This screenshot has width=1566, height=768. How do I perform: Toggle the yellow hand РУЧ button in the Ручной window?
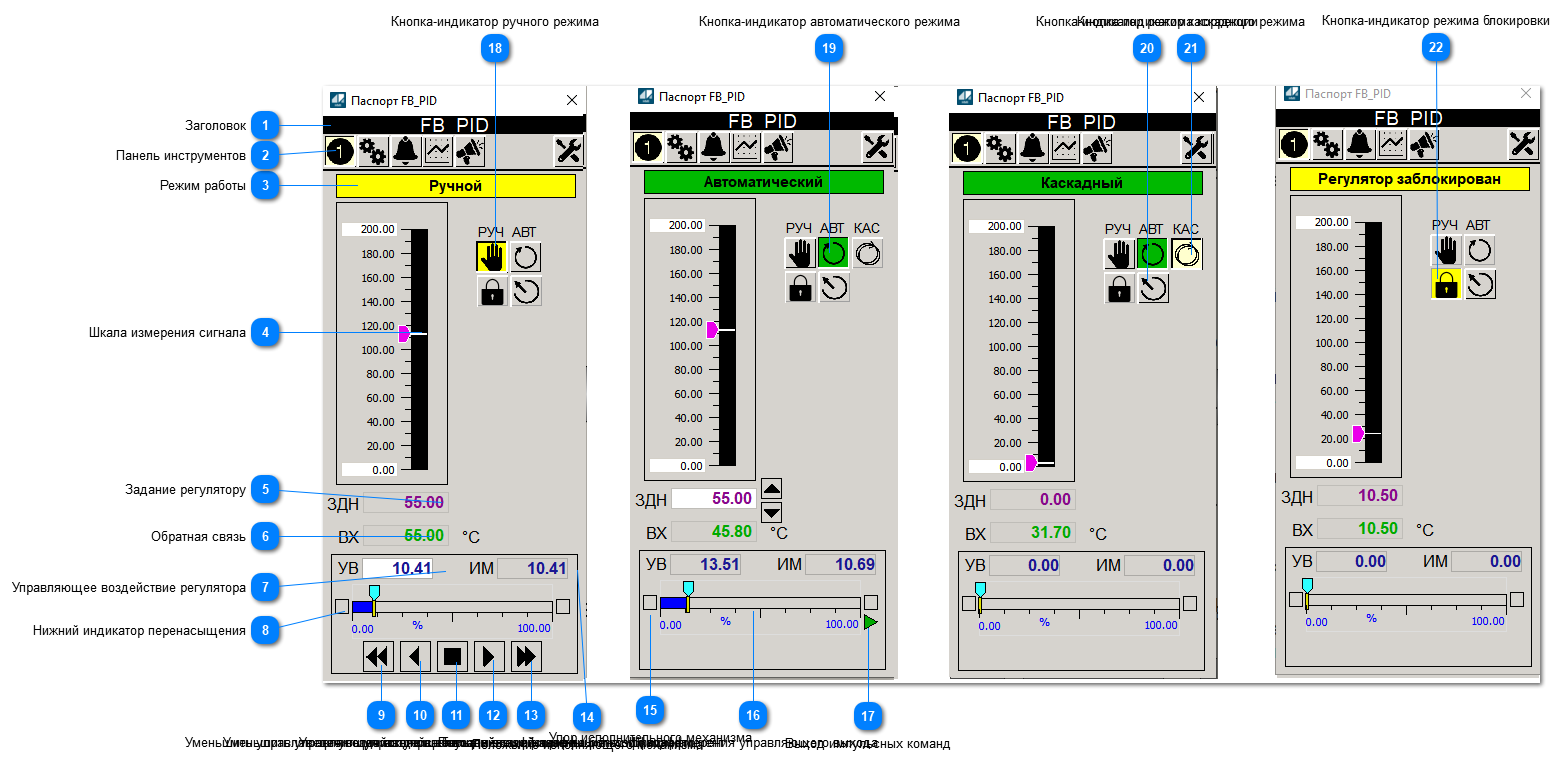click(x=492, y=257)
